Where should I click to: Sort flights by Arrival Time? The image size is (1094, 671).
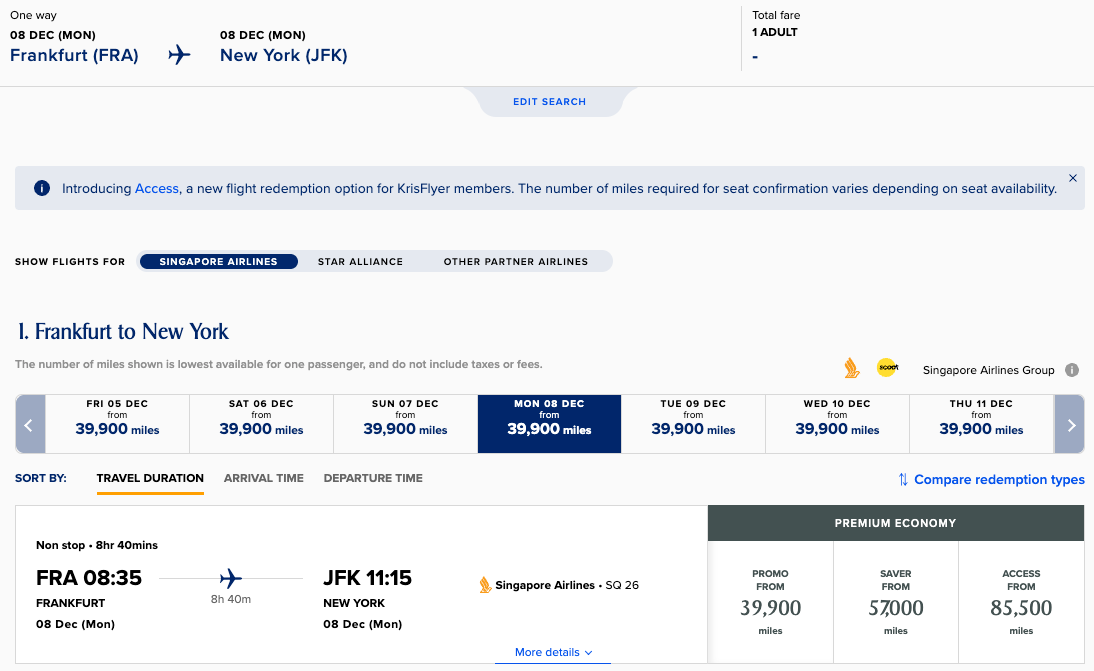[x=263, y=478]
